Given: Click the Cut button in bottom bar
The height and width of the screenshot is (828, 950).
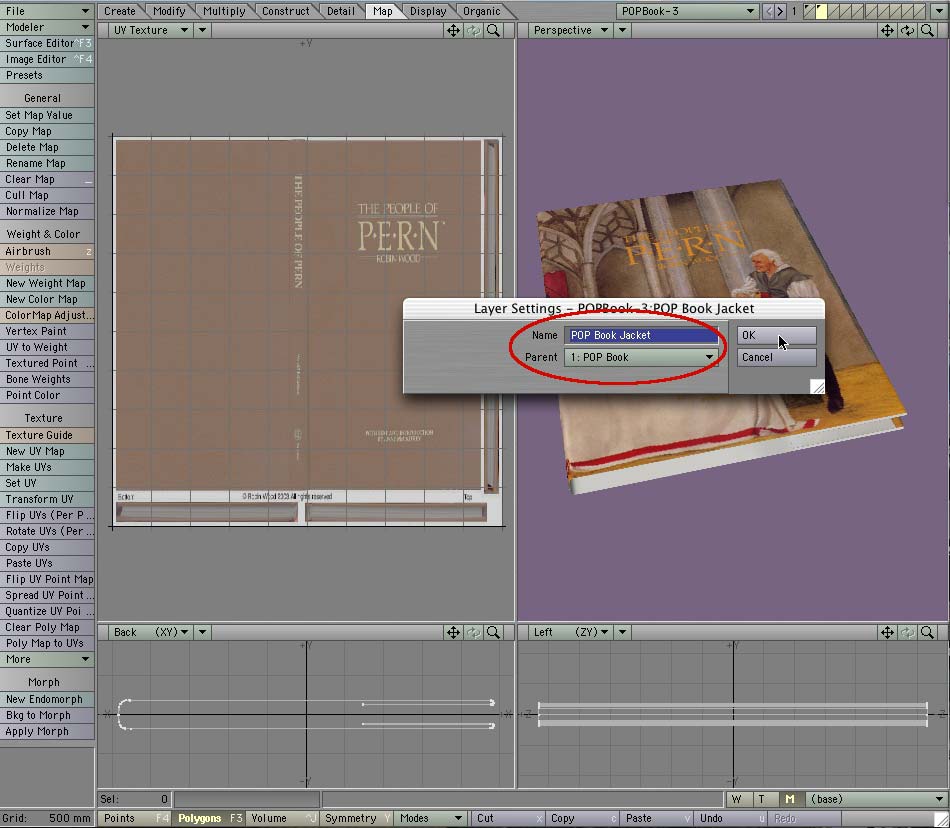Looking at the screenshot, I should pos(508,818).
